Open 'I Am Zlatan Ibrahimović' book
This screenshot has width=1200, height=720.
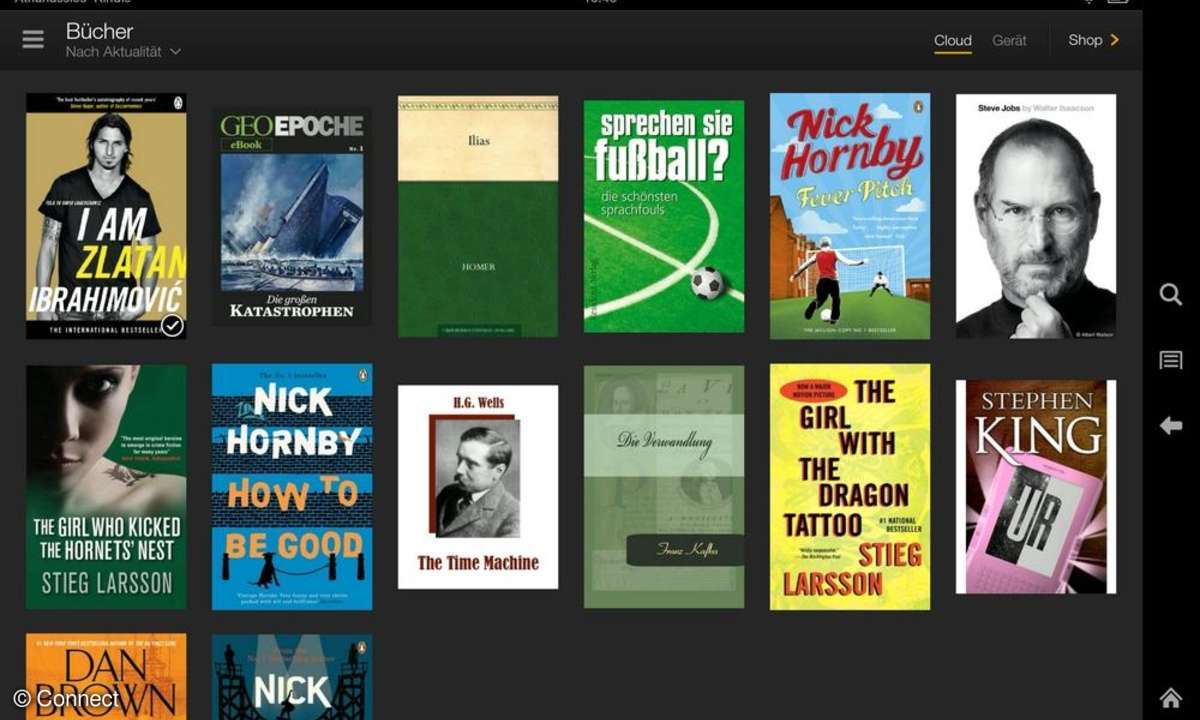(106, 216)
